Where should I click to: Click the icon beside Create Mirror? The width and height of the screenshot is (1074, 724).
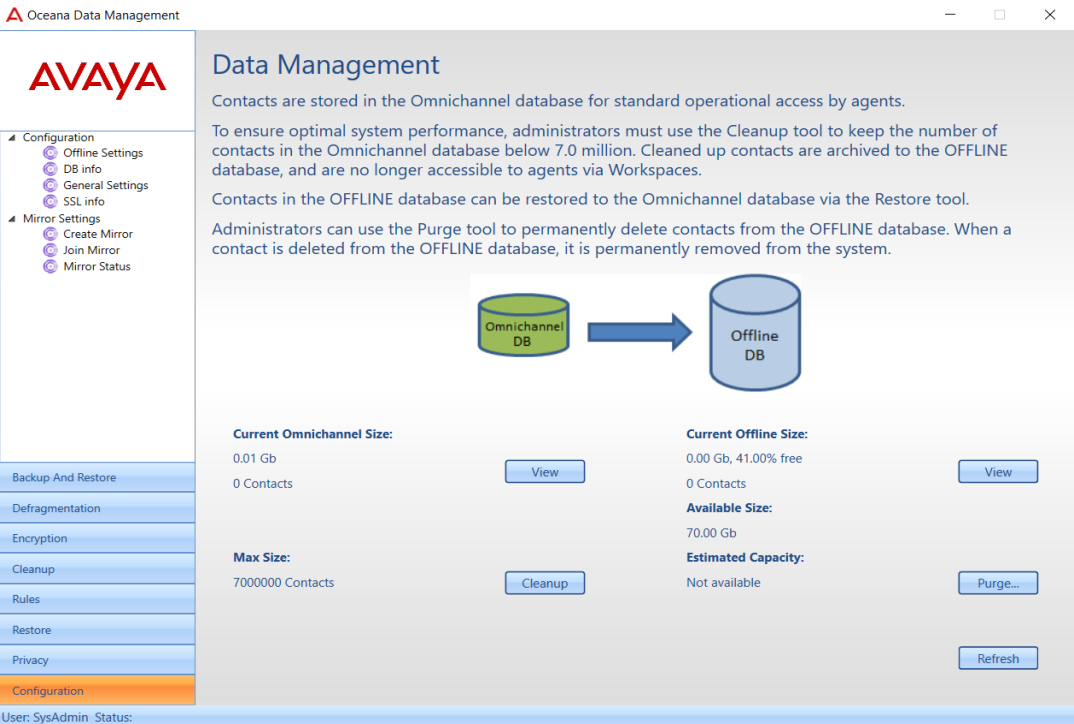tap(50, 234)
